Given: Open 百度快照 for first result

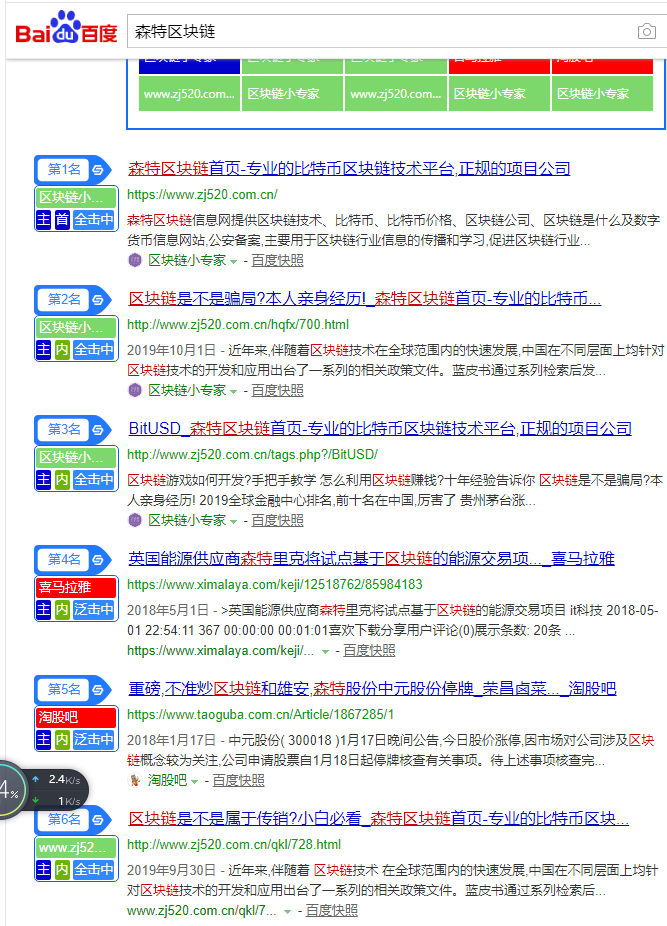Looking at the screenshot, I should [x=278, y=260].
